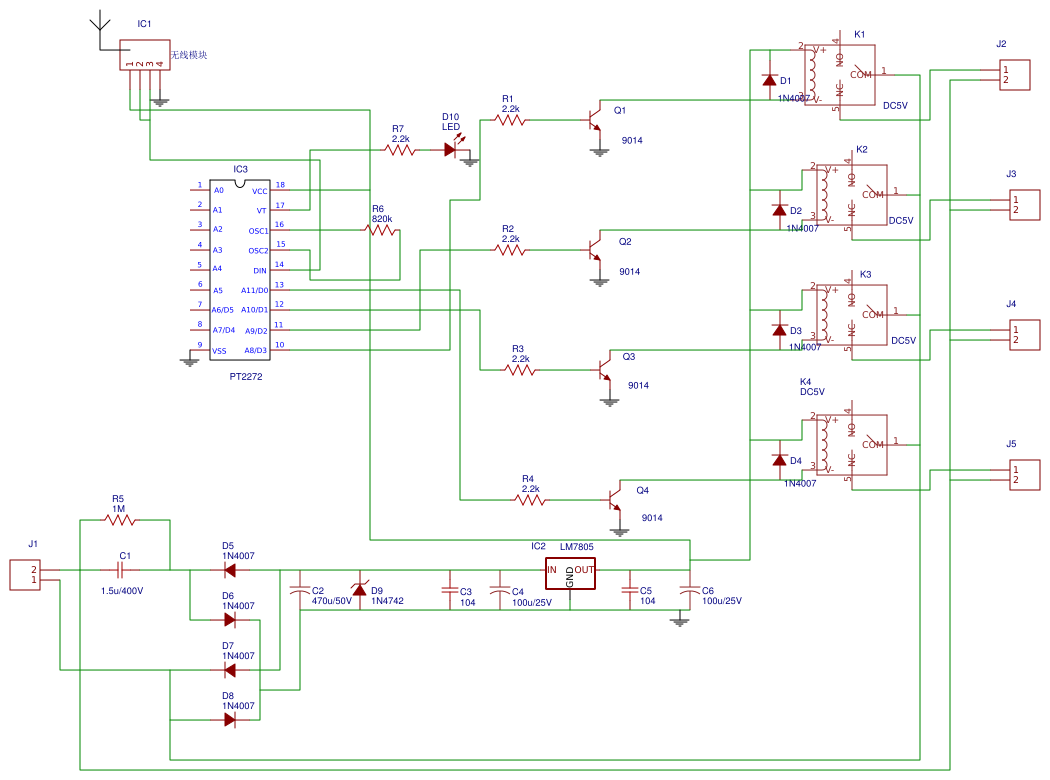Click flyback diode D3 symbol
Screen dimensions: 1050x780
[779, 330]
